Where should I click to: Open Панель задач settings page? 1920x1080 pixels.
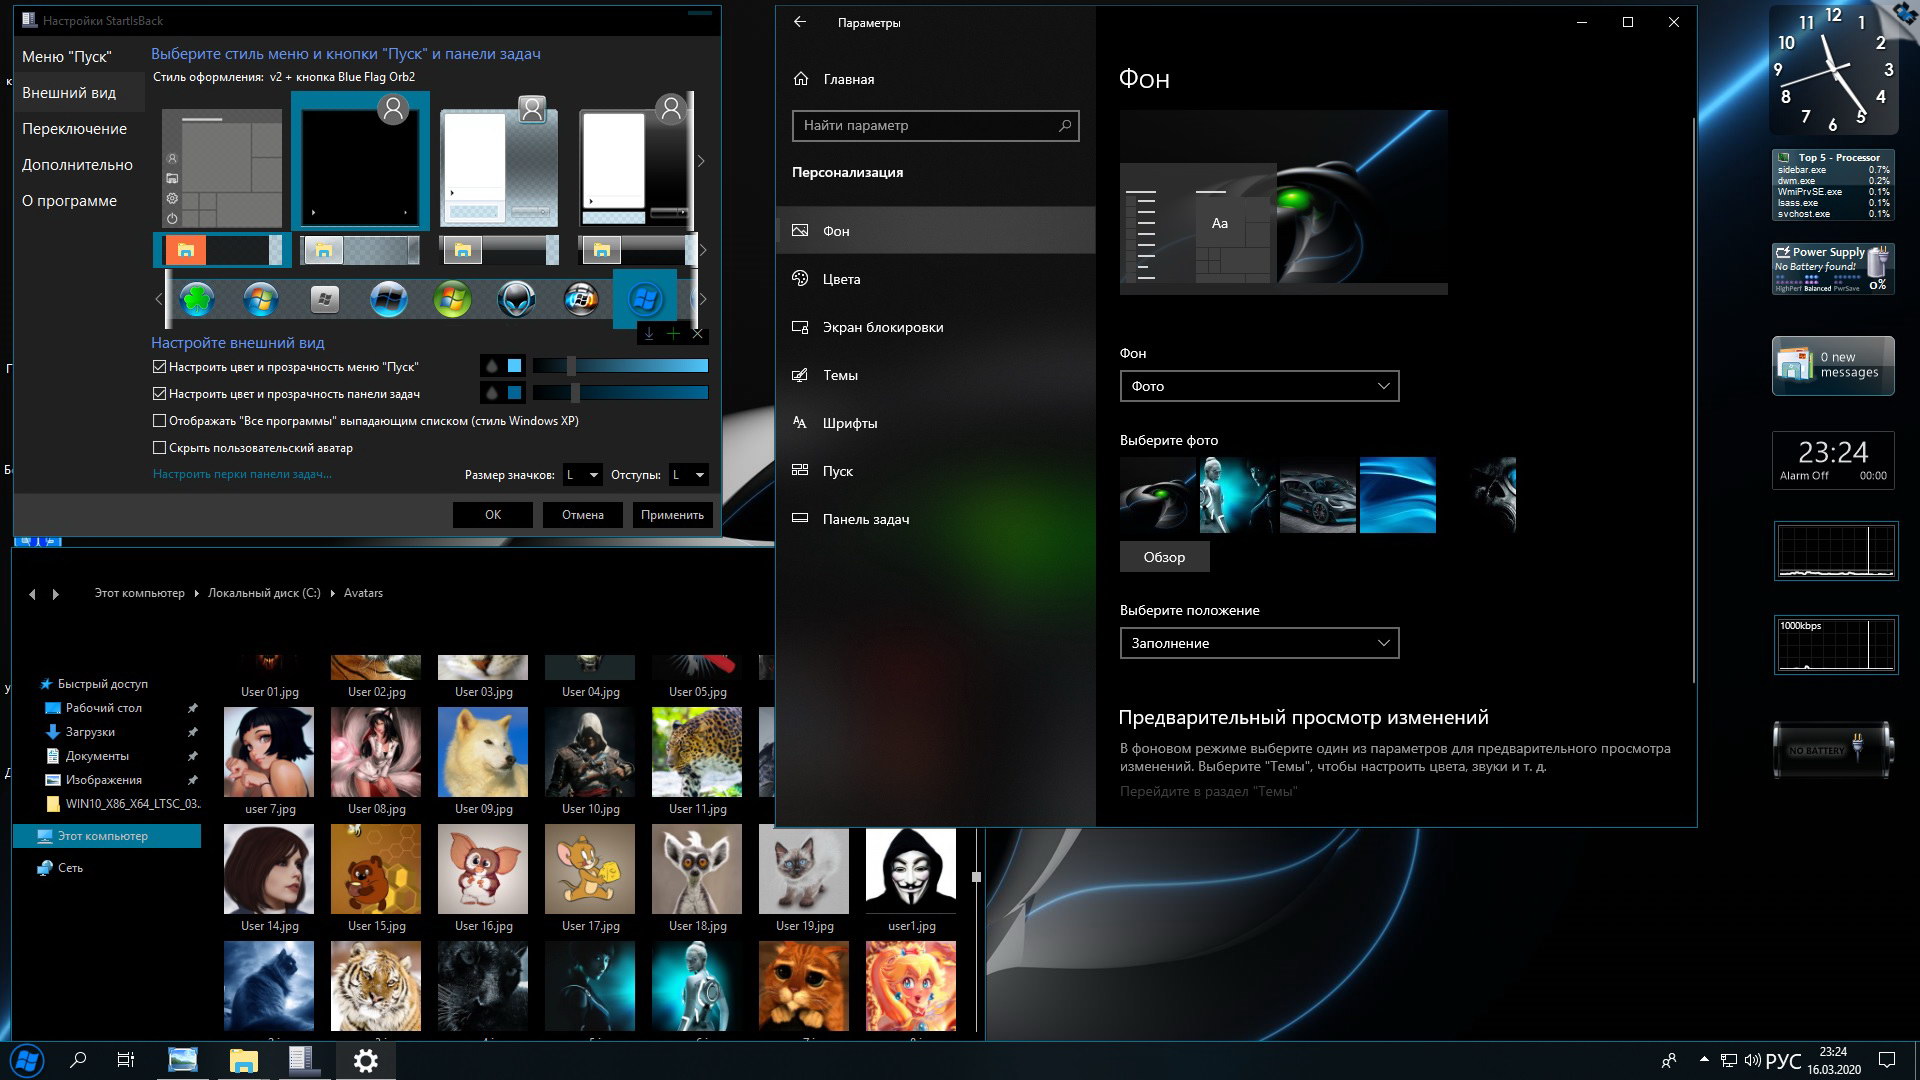tap(936, 519)
